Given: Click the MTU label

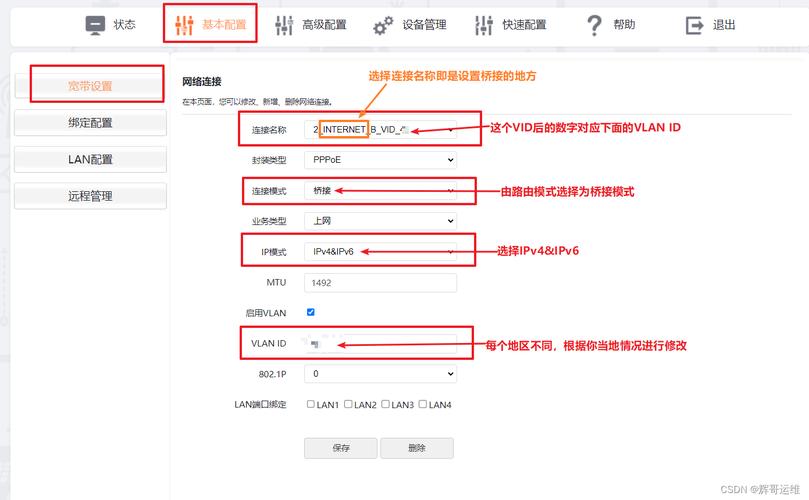Looking at the screenshot, I should coord(276,282).
